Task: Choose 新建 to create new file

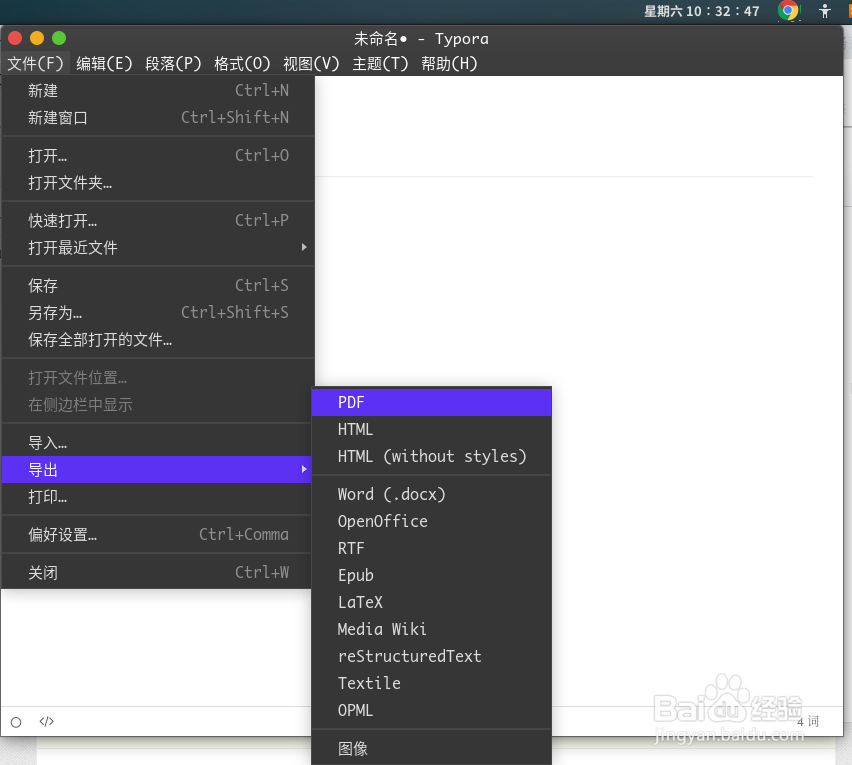Action: click(158, 90)
